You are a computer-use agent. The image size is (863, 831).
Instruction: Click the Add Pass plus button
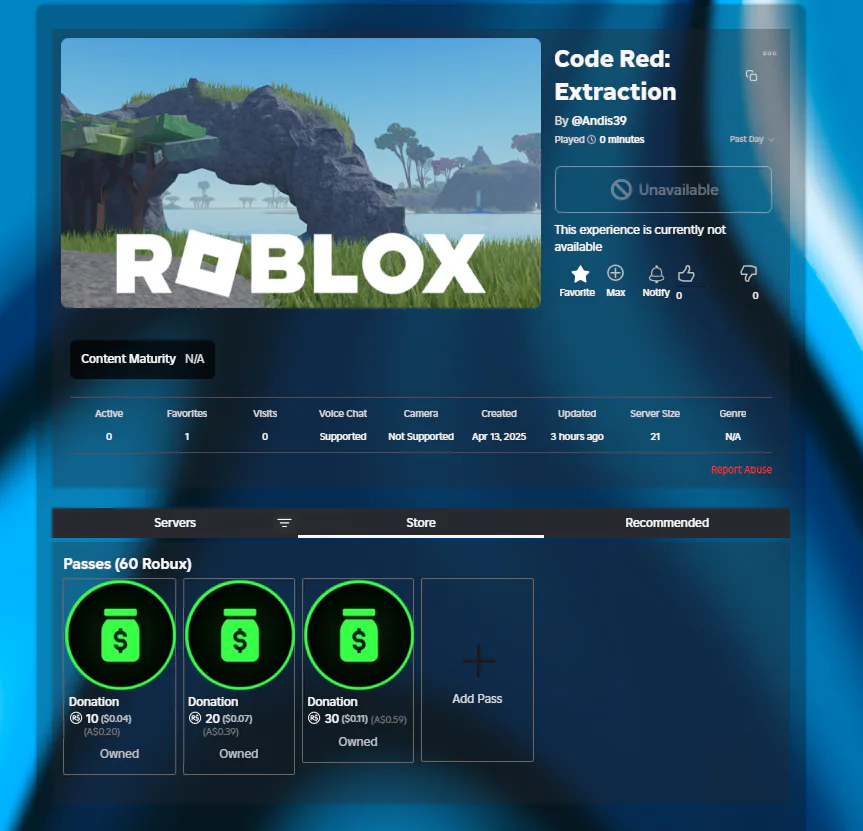pyautogui.click(x=477, y=670)
